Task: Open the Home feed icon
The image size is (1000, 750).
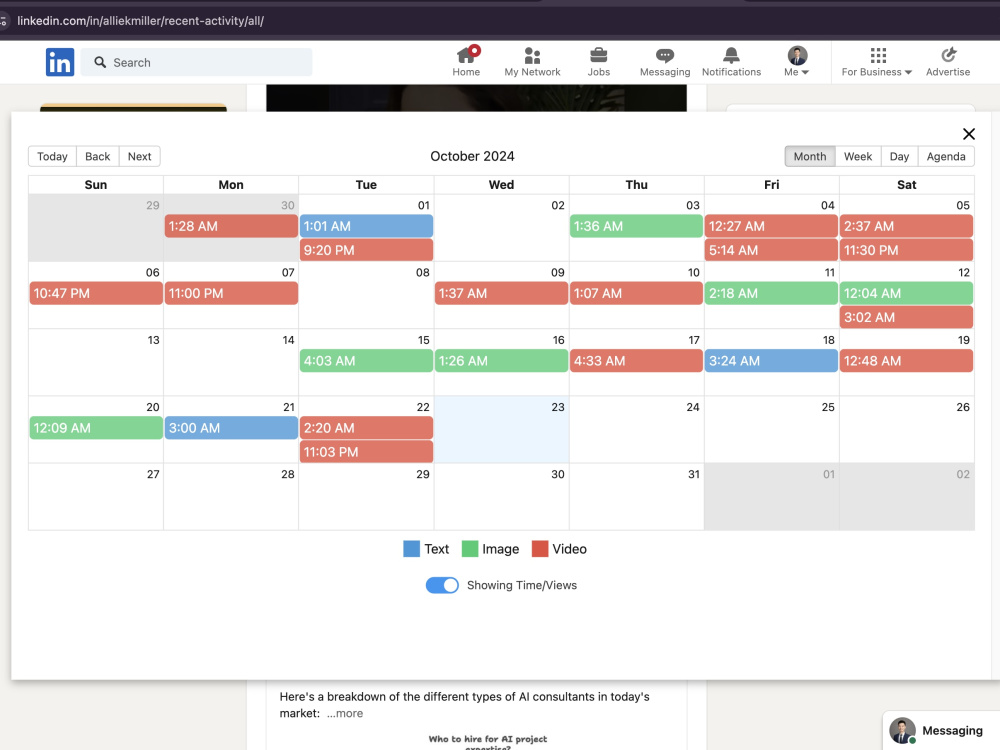Action: click(466, 62)
